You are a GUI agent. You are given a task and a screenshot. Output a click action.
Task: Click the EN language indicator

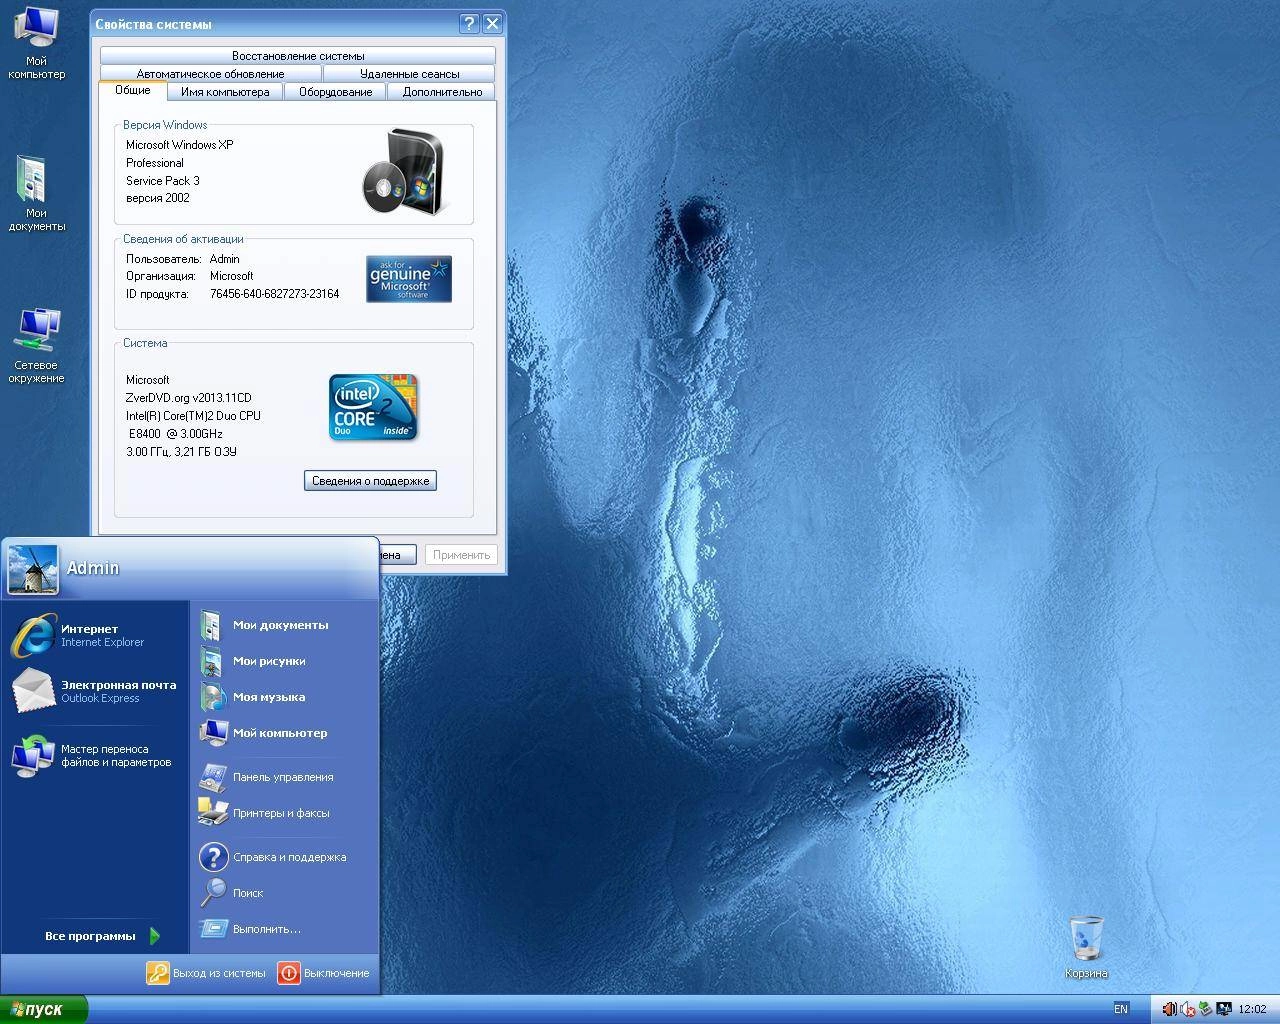(1121, 1009)
